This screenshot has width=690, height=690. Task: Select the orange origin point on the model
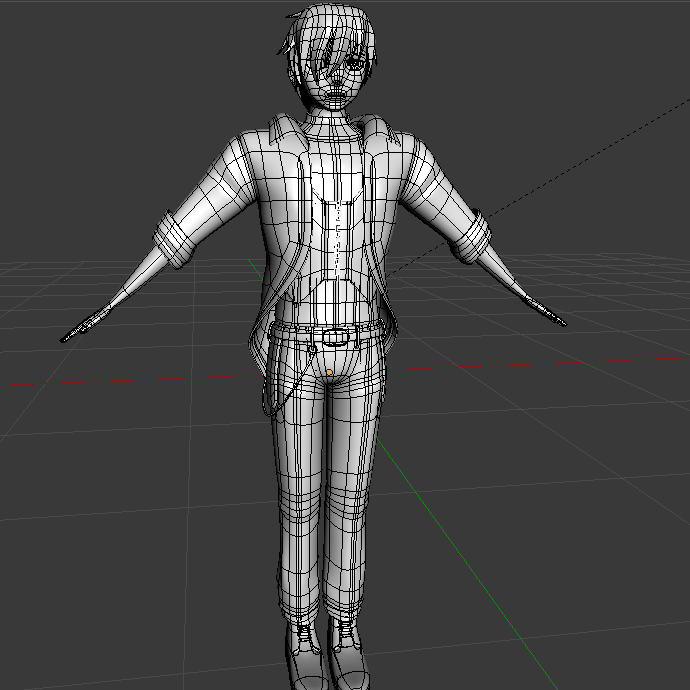329,373
